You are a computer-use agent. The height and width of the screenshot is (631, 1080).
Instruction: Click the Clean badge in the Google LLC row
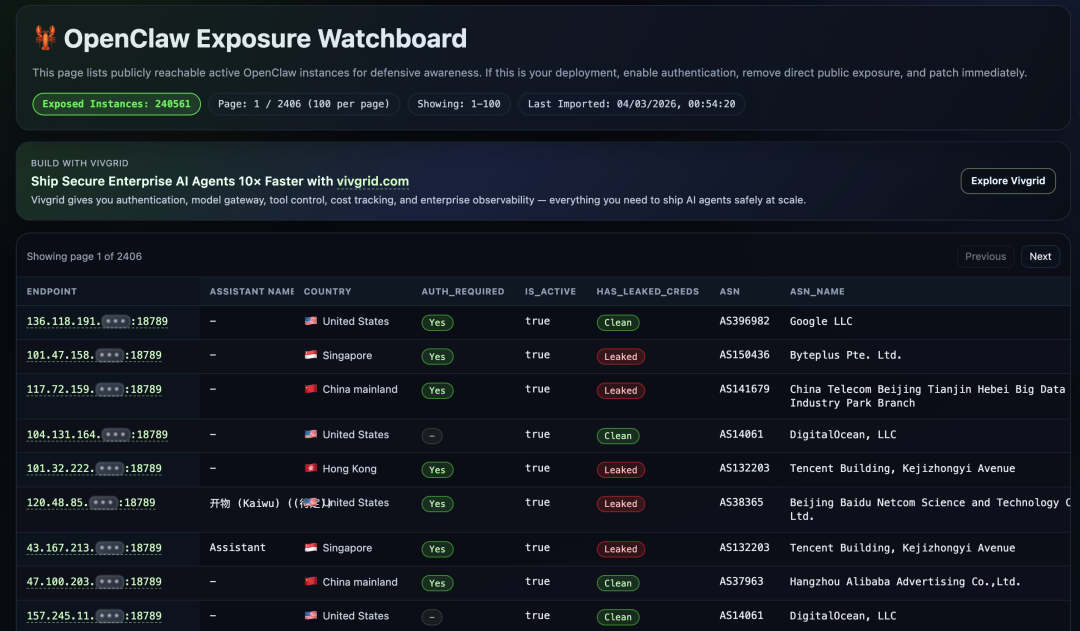click(x=617, y=323)
